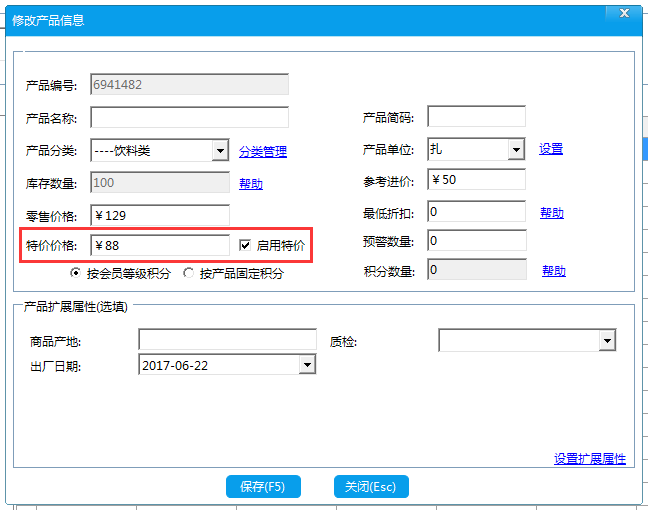The image size is (648, 510).
Task: Open the 设置扩展属性 link
Action: point(590,459)
